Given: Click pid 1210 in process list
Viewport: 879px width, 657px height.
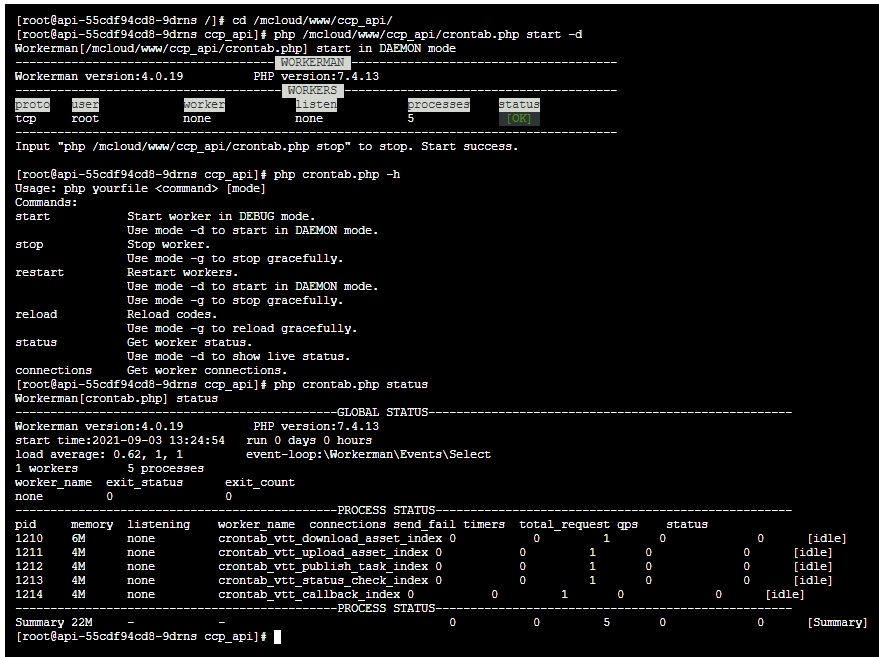Looking at the screenshot, I should click(29, 538).
